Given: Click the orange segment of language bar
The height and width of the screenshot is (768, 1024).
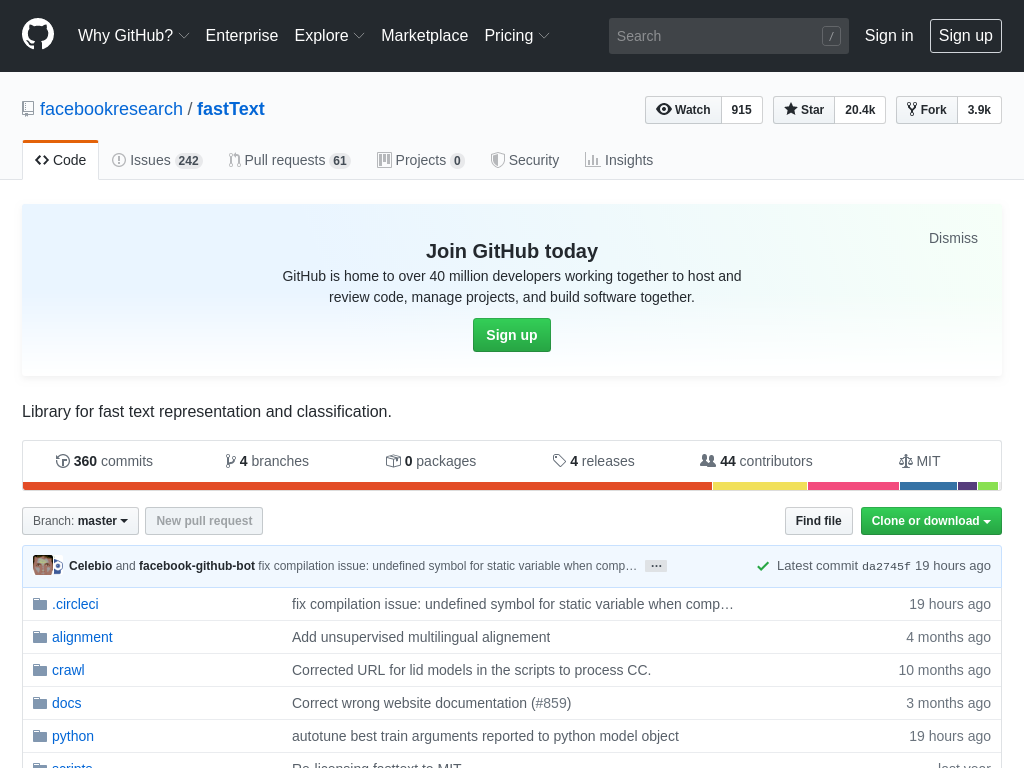Looking at the screenshot, I should tap(367, 486).
